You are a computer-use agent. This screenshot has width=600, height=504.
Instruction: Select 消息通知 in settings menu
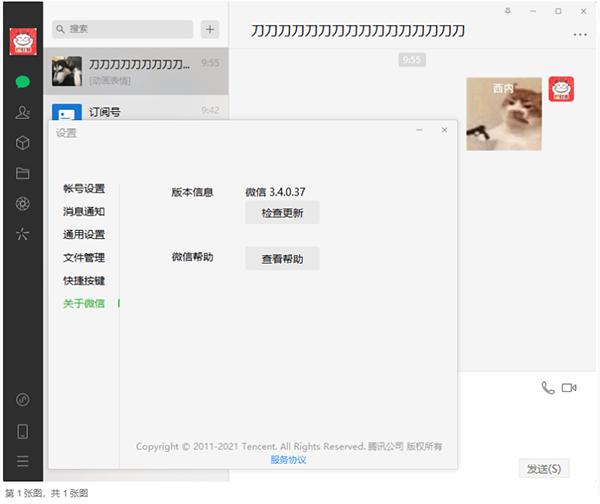(84, 211)
